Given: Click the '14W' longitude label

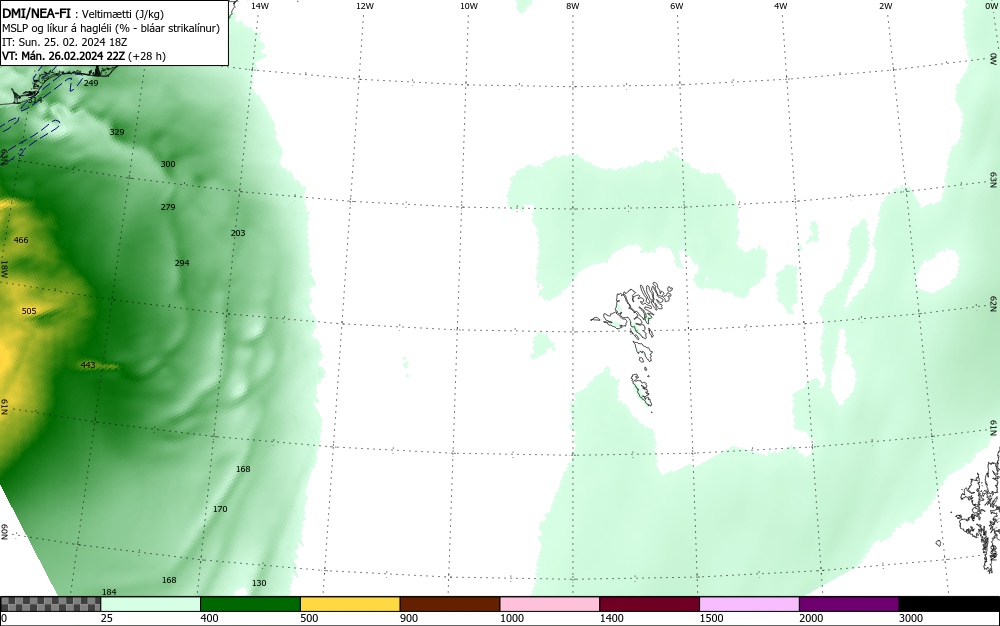Looking at the screenshot, I should [x=260, y=6].
